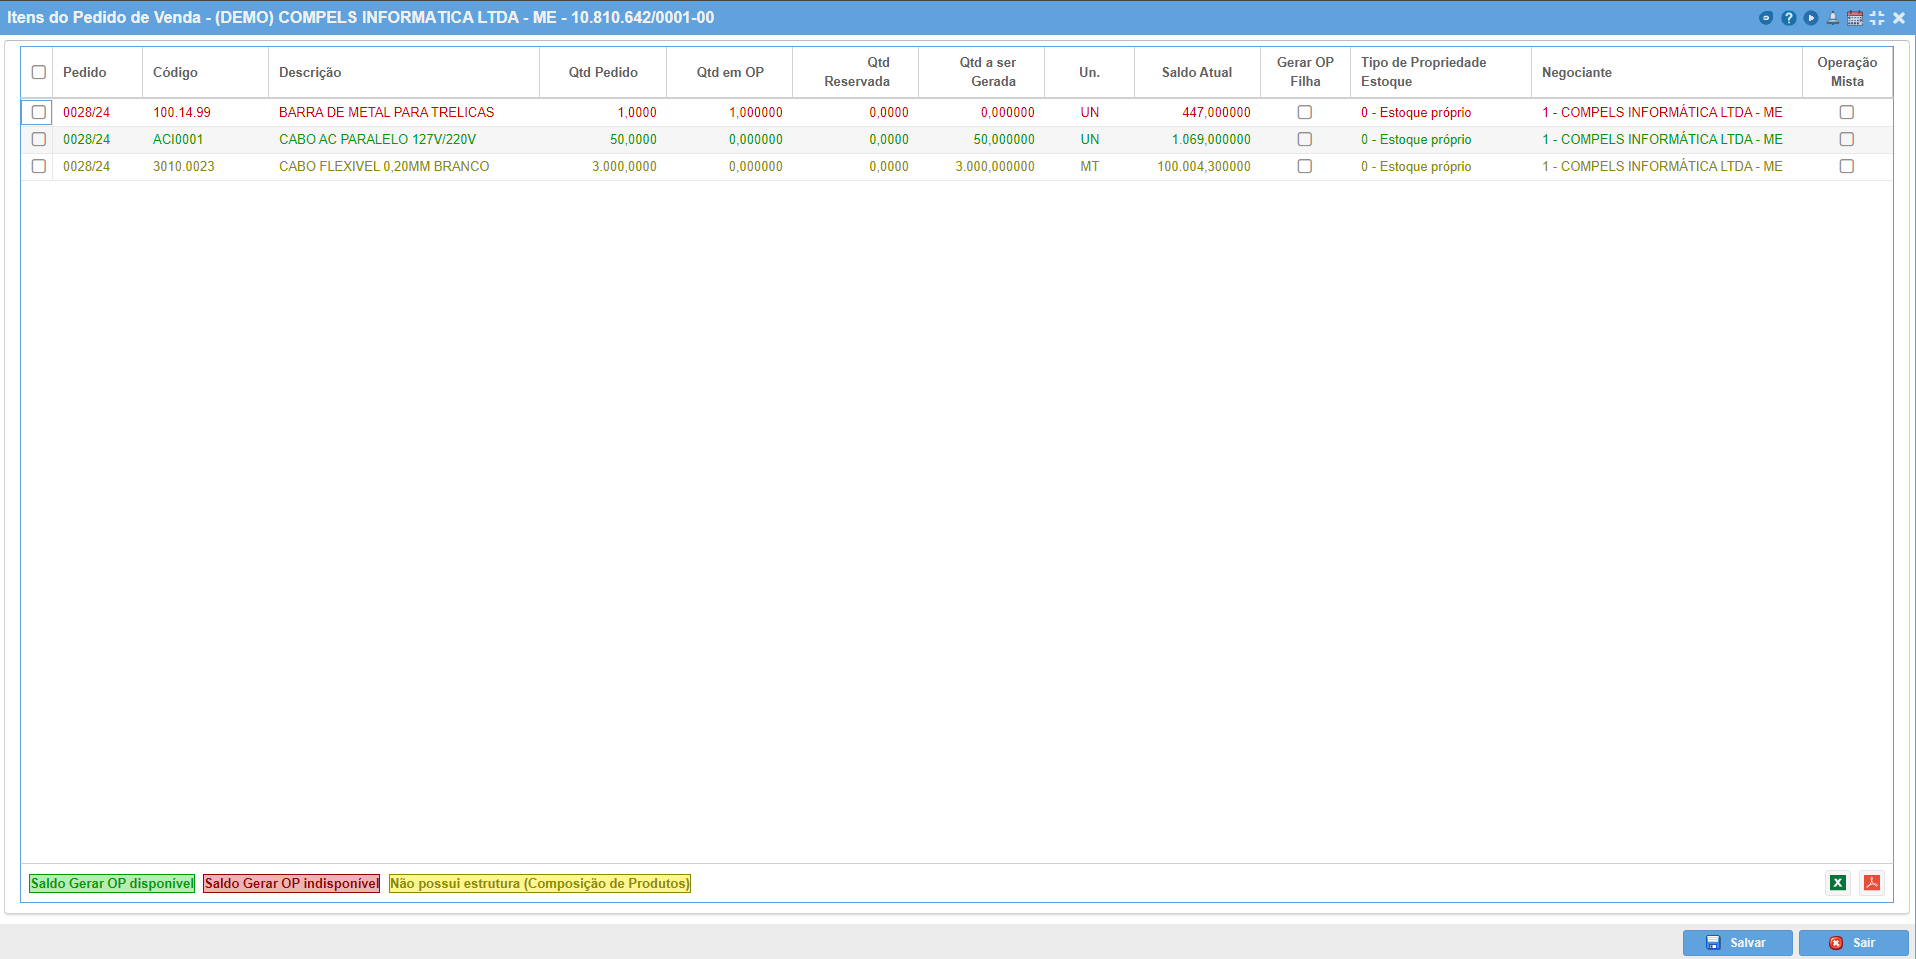Close the Itens do Pedido de Venda window
The image size is (1916, 959).
point(1898,18)
